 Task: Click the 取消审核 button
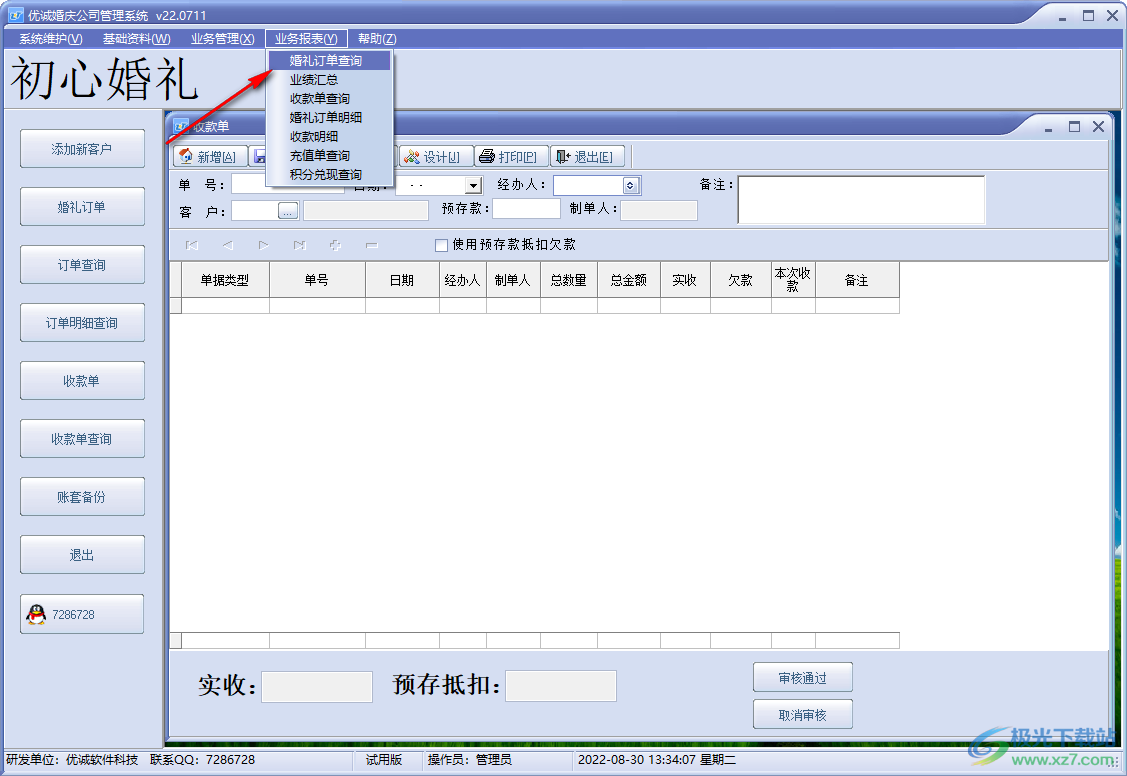click(803, 715)
